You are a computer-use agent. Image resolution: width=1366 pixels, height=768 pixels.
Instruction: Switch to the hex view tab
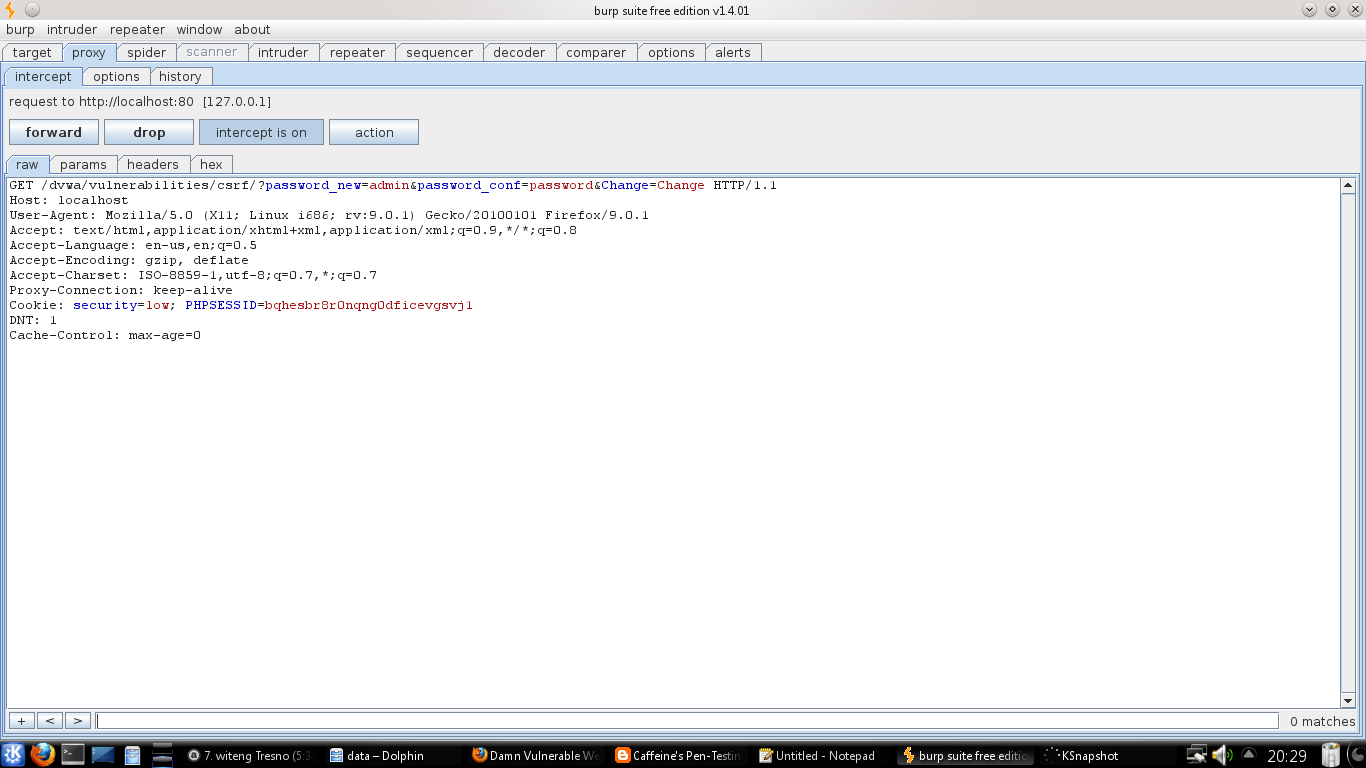tap(212, 164)
